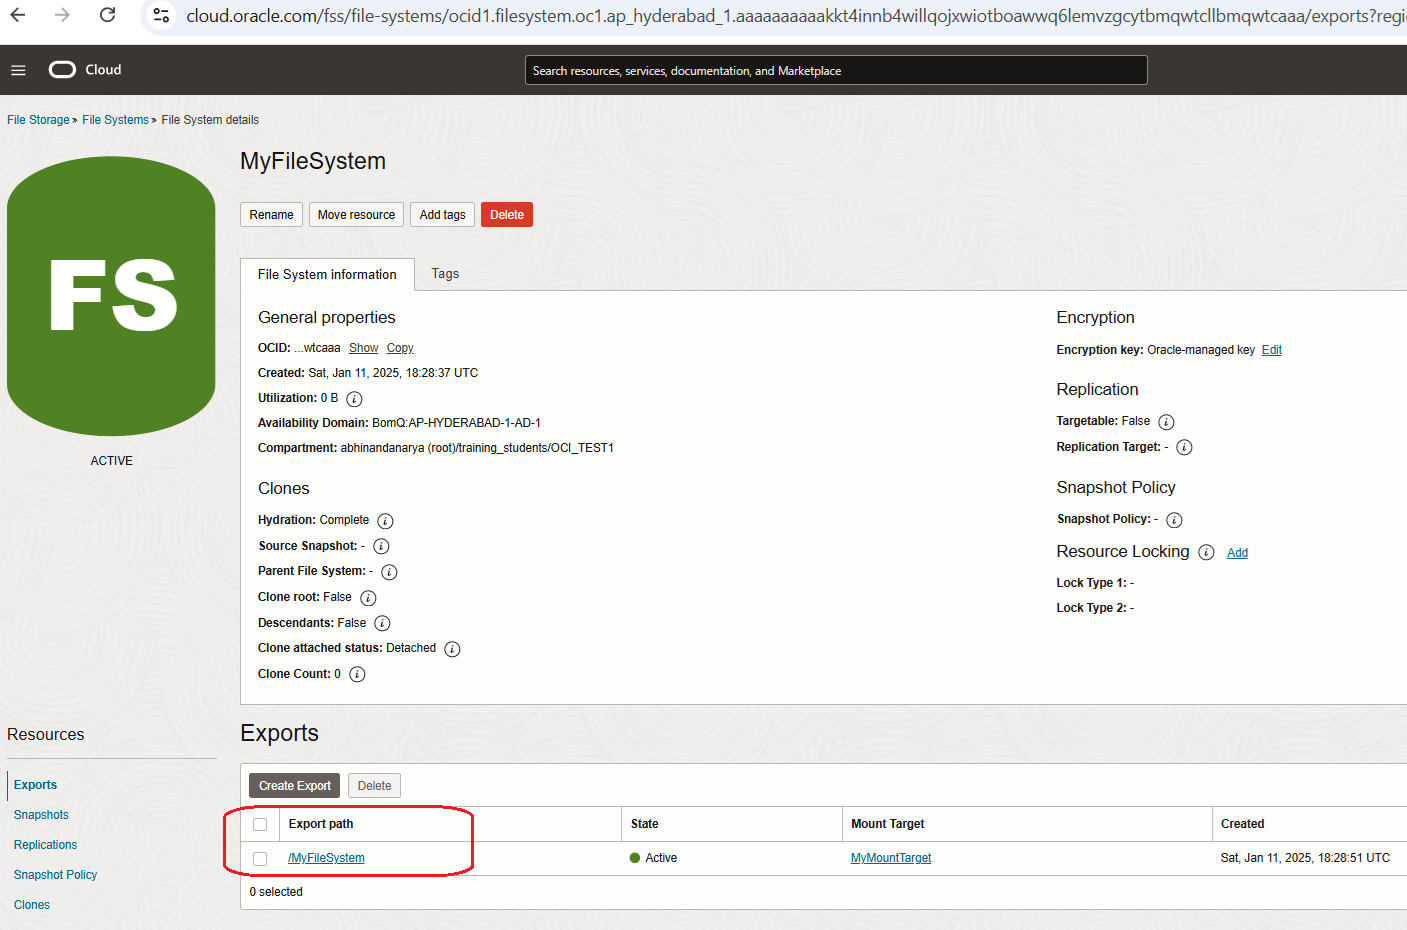Open the hamburger navigation menu
Image resolution: width=1407 pixels, height=930 pixels.
pyautogui.click(x=18, y=70)
